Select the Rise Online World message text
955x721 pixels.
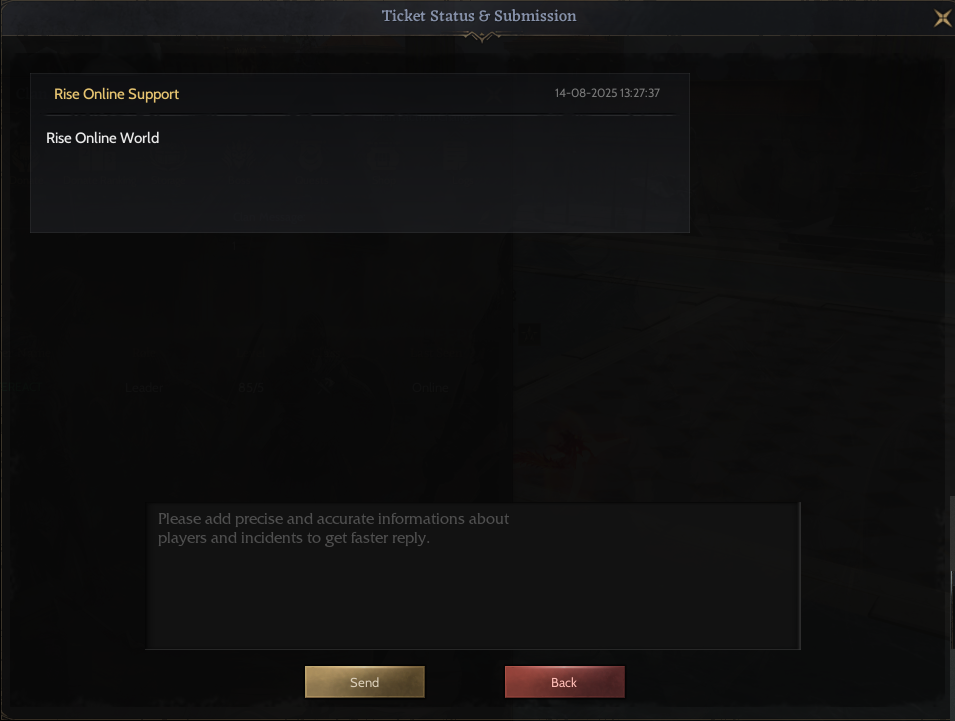tap(102, 138)
